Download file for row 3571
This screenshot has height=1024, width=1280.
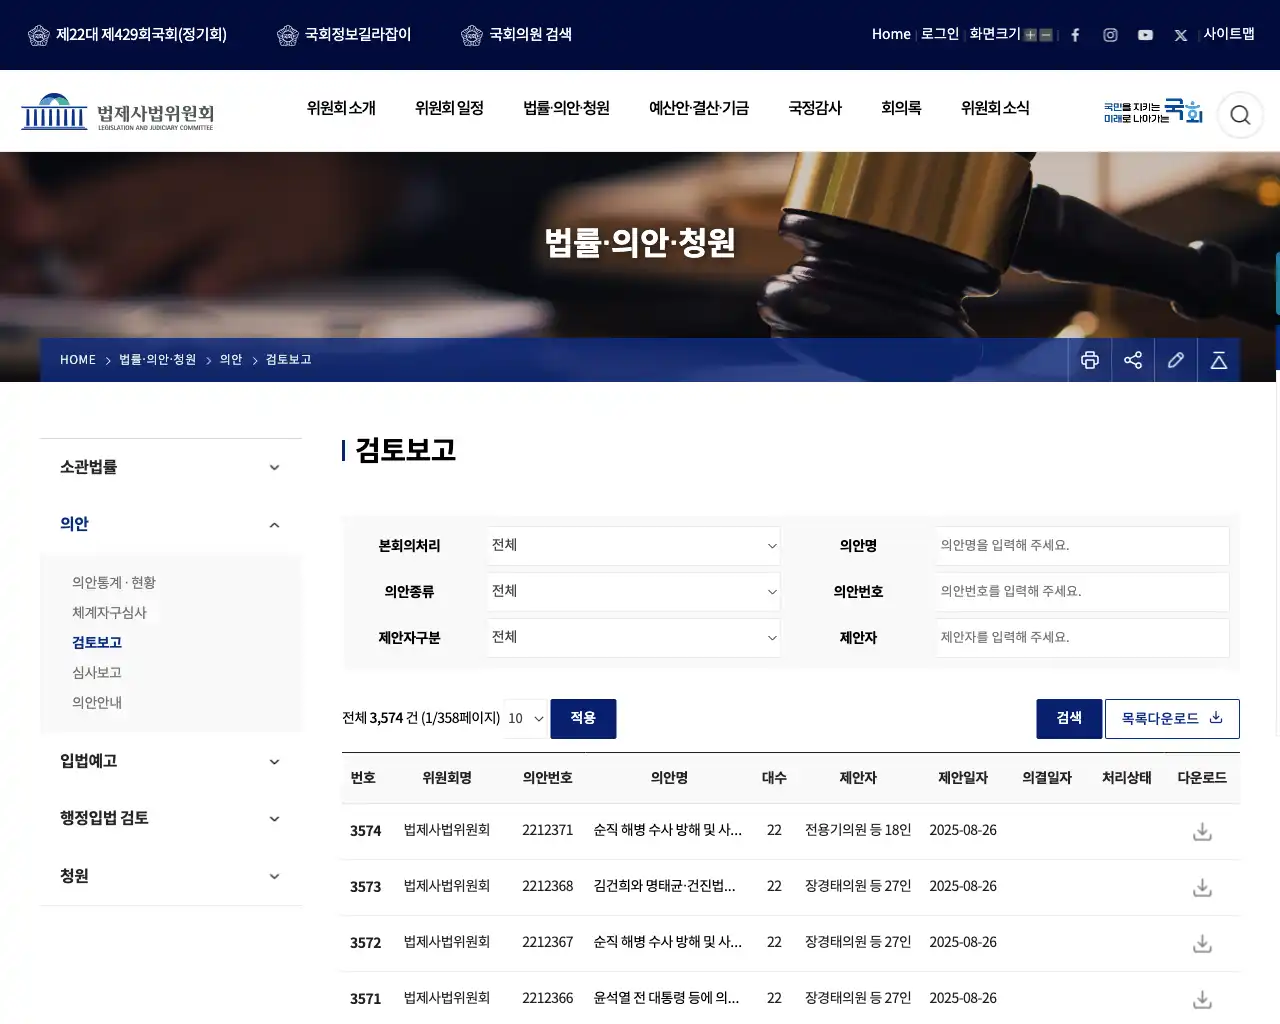(x=1202, y=999)
